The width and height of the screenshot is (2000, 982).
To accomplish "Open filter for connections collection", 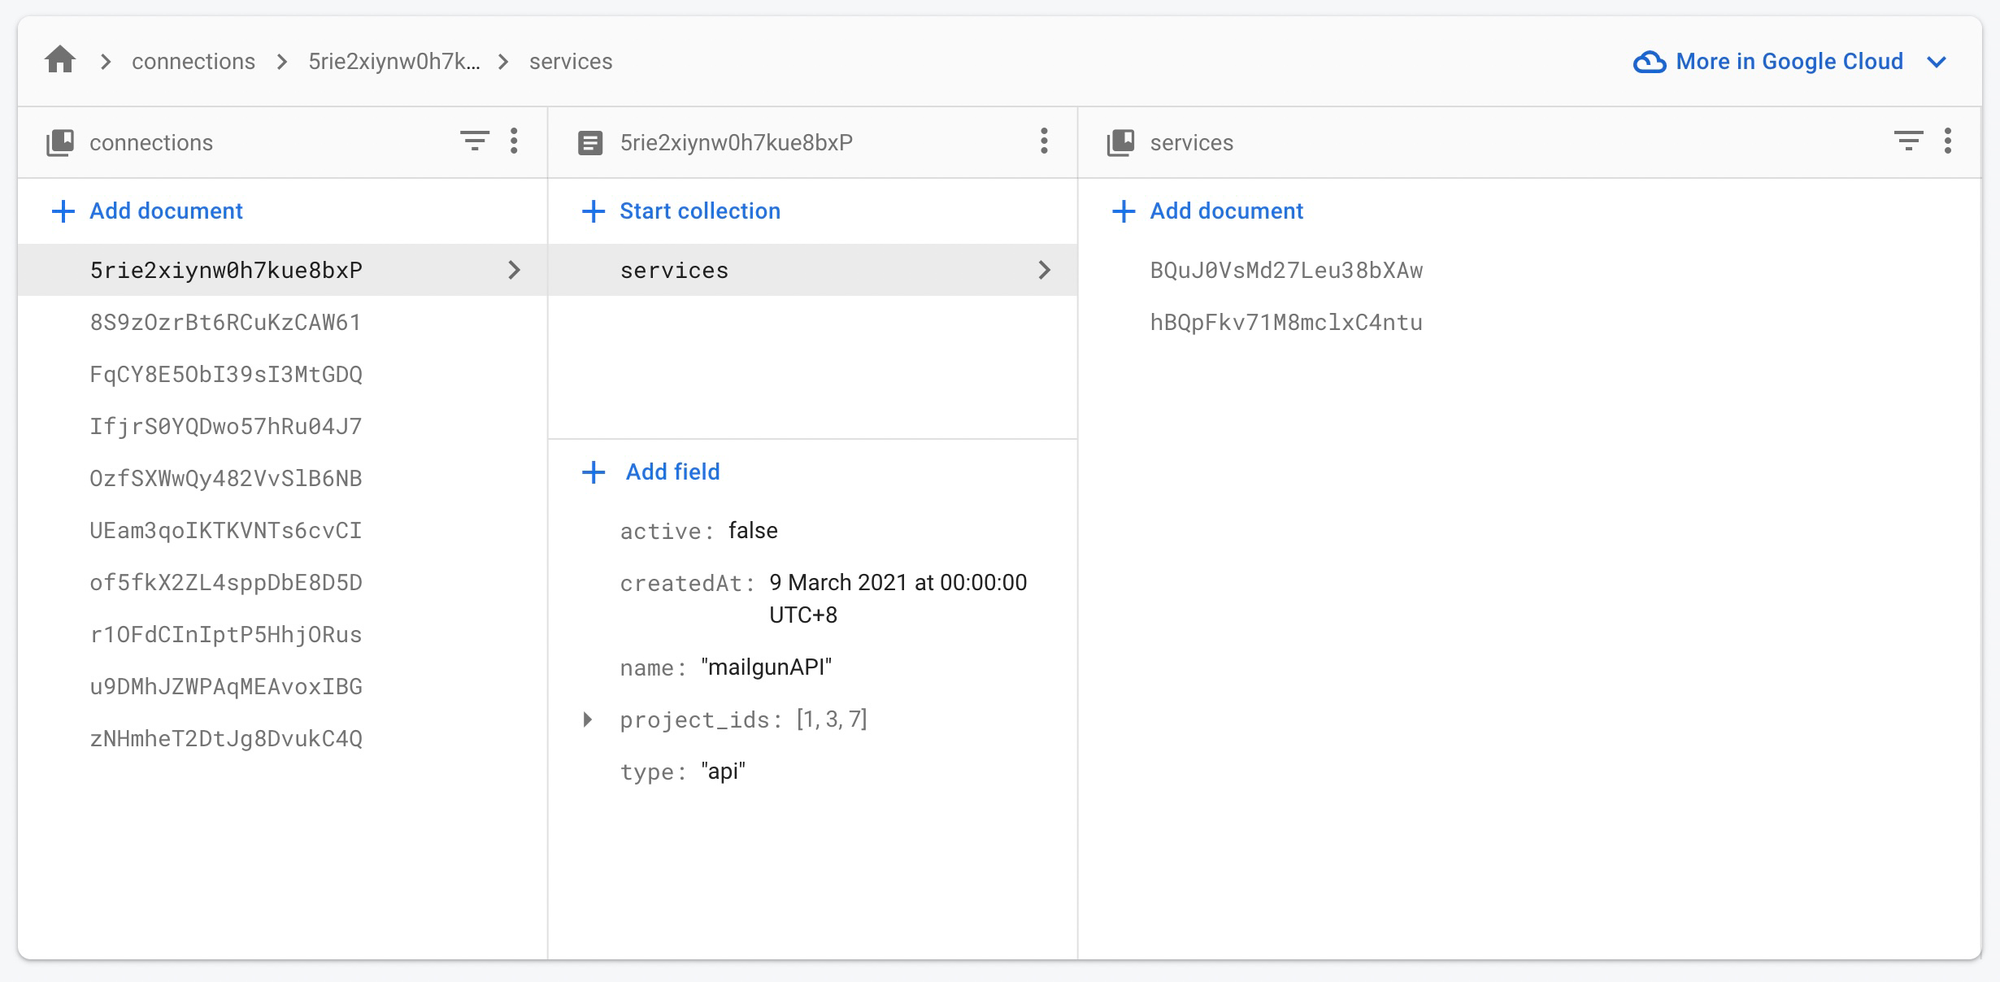I will click(x=474, y=142).
